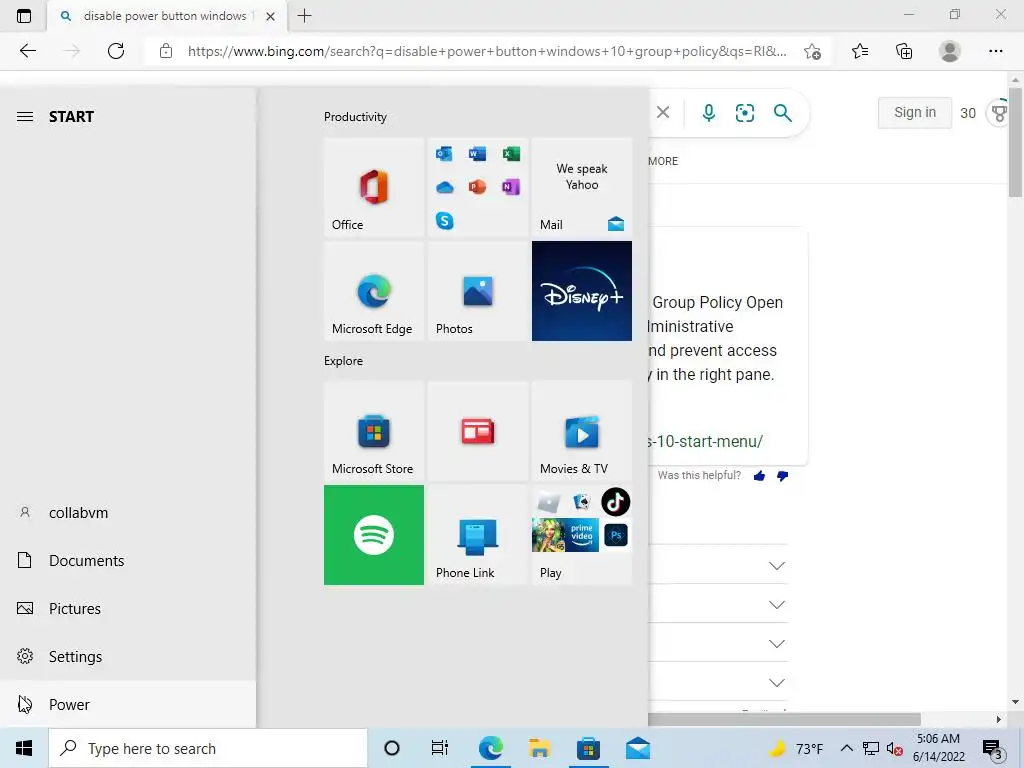Open the Movies & TV tile
The height and width of the screenshot is (768, 1024).
tap(582, 431)
